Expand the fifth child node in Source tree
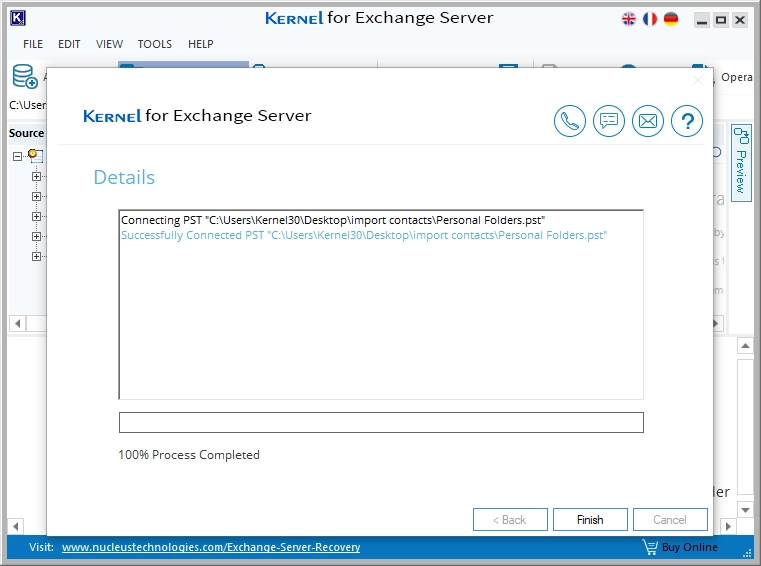This screenshot has height=566, width=761. pos(36,256)
